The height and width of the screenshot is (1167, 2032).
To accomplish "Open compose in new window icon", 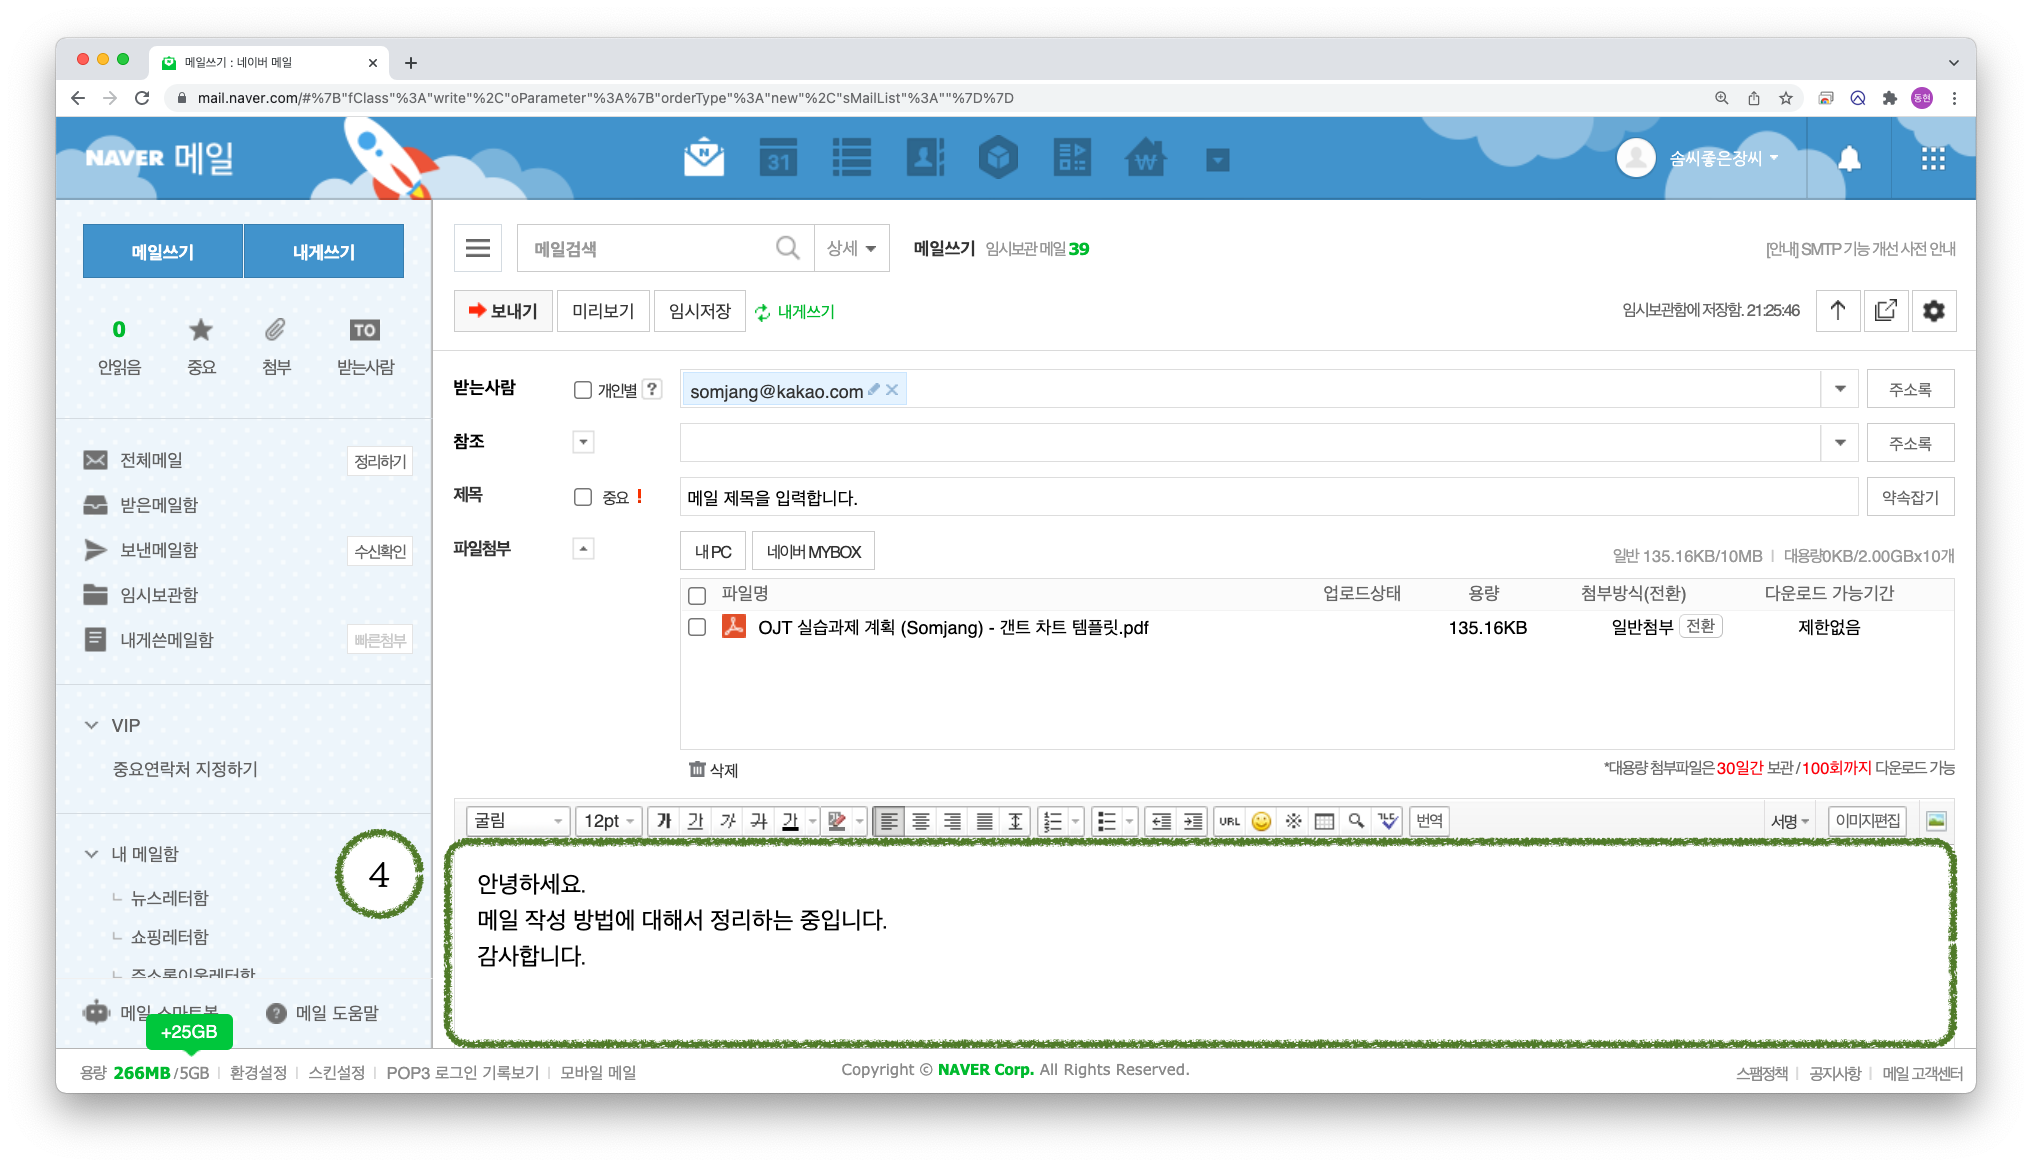I will click(x=1885, y=311).
